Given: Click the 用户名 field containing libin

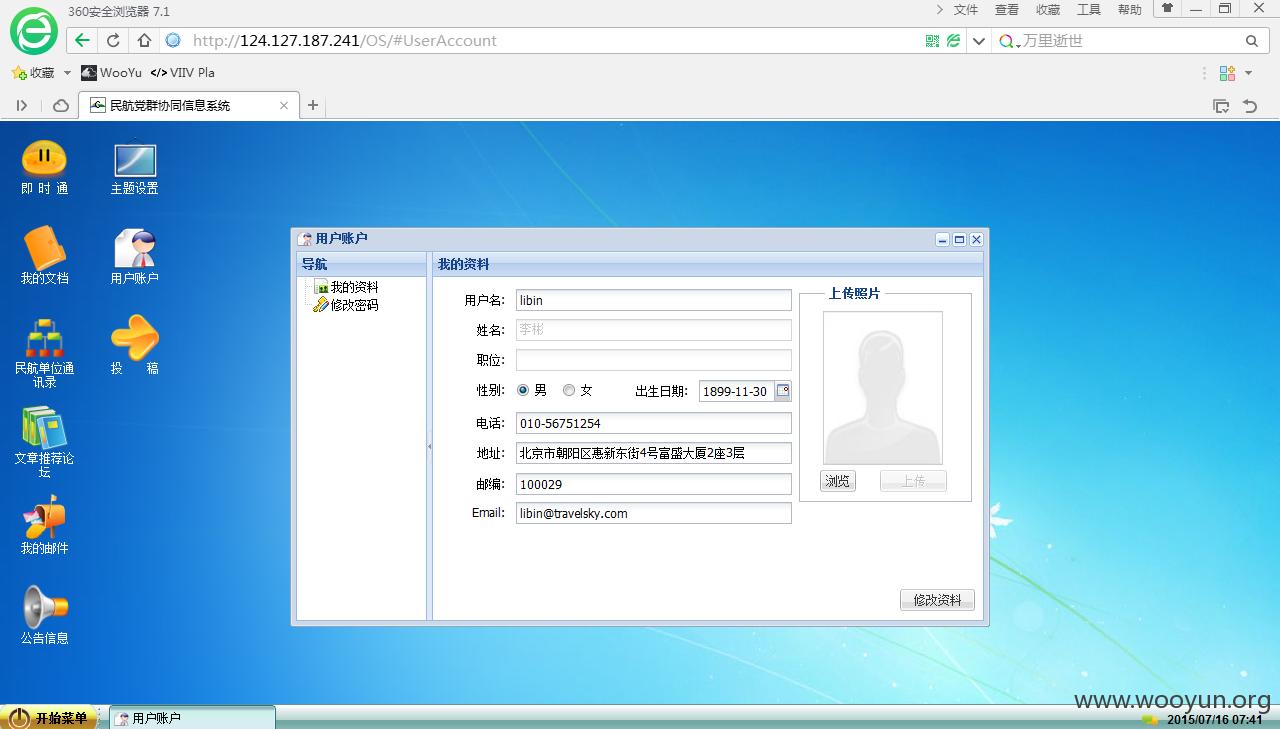Looking at the screenshot, I should 654,300.
